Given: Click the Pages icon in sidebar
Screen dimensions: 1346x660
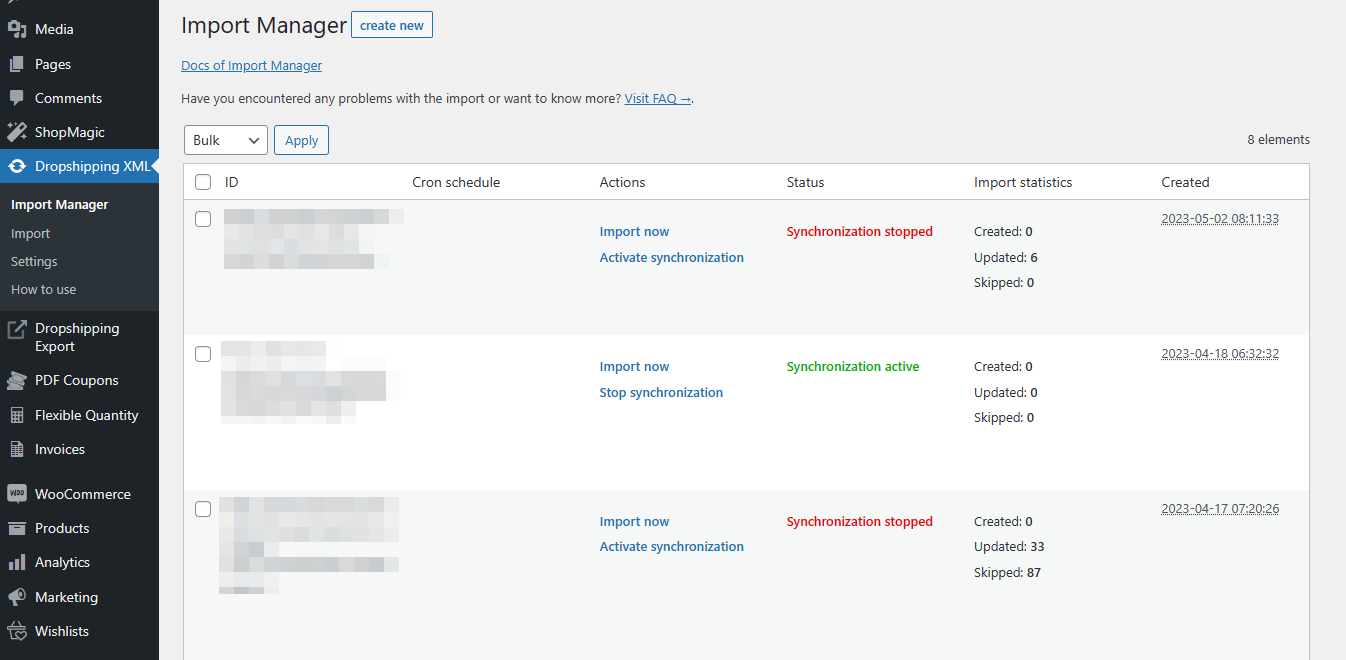Looking at the screenshot, I should click(17, 64).
